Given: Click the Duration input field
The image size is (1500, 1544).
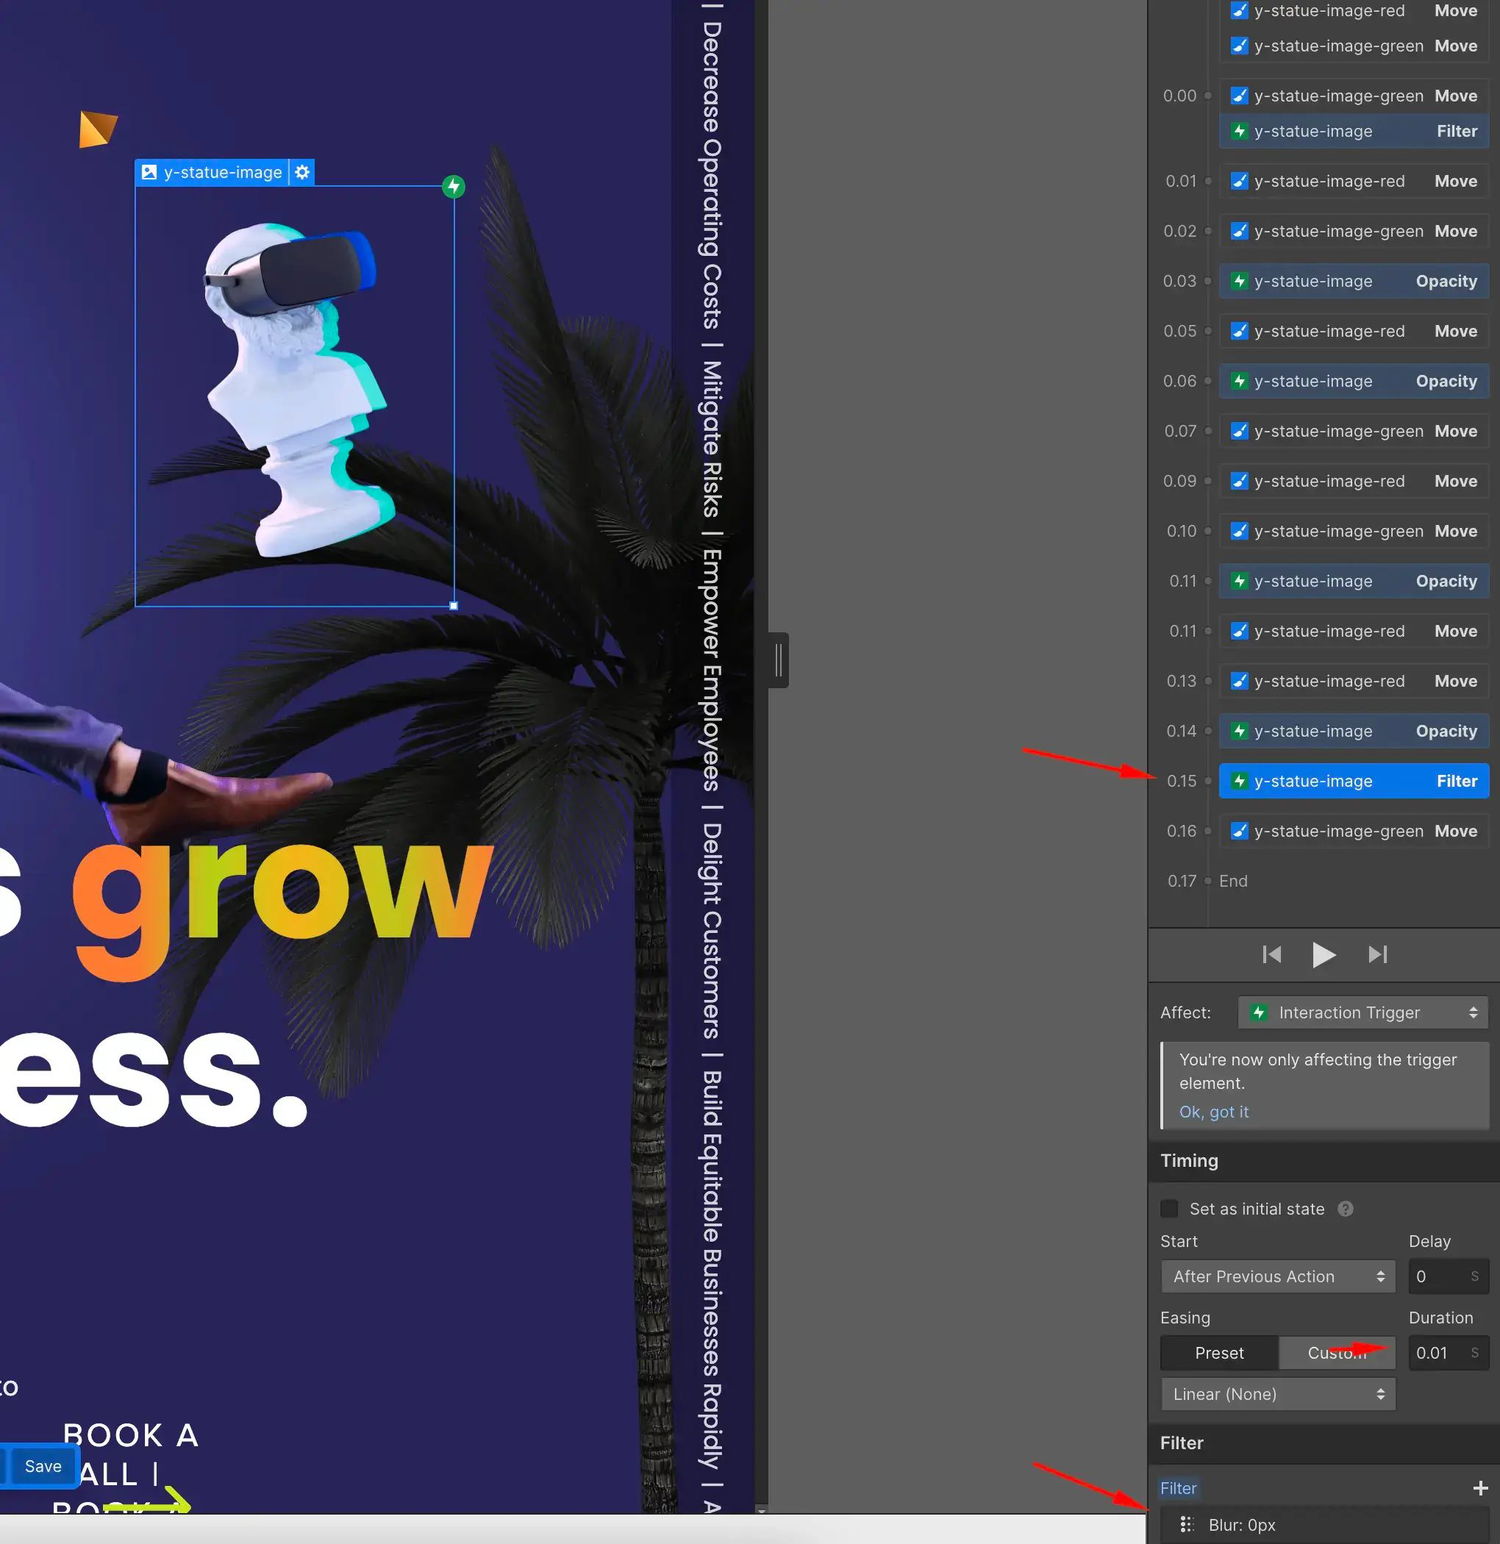Looking at the screenshot, I should (1449, 1353).
